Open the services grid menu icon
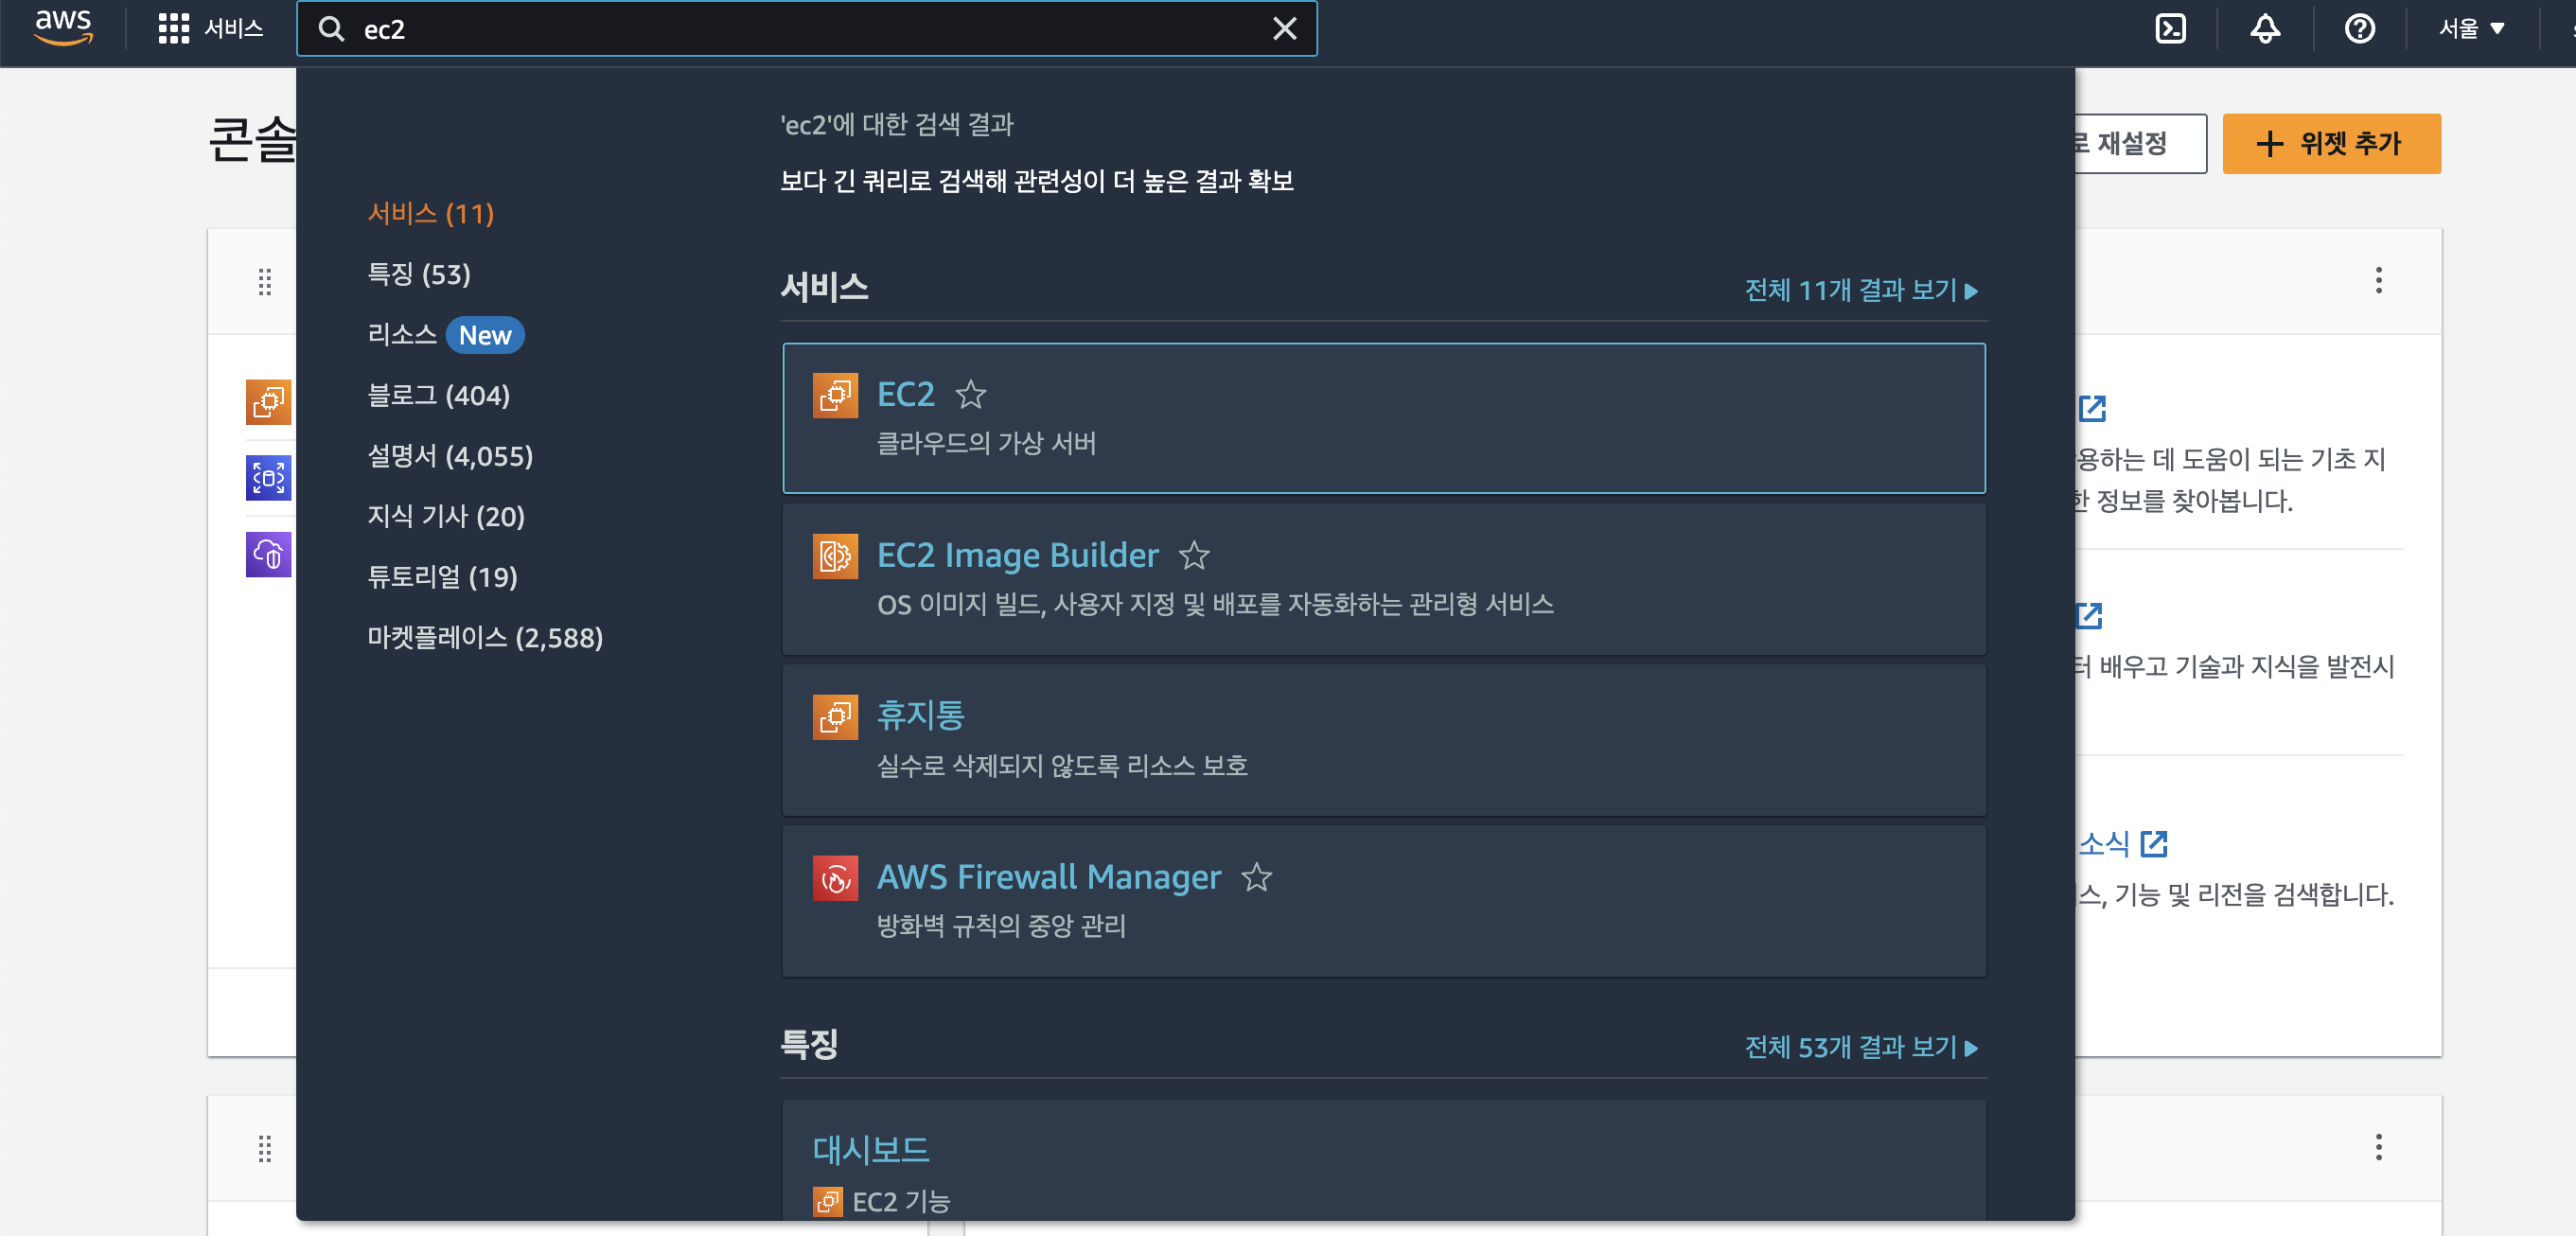 point(173,28)
